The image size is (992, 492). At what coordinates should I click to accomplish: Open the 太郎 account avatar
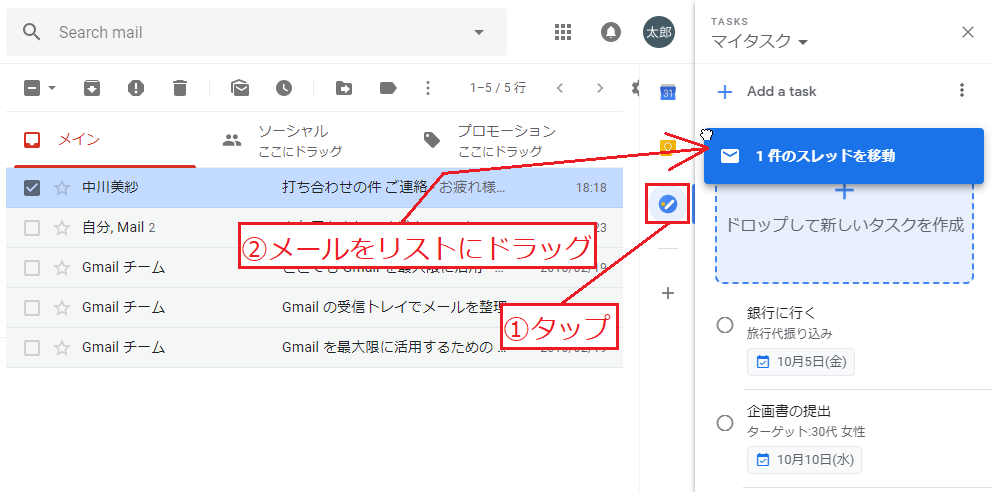pos(659,32)
